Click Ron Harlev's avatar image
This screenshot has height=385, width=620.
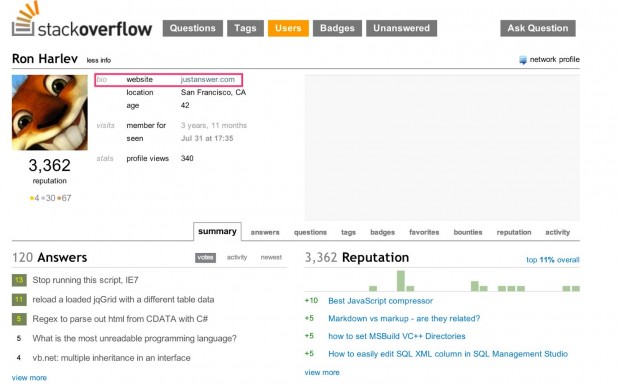[x=50, y=112]
